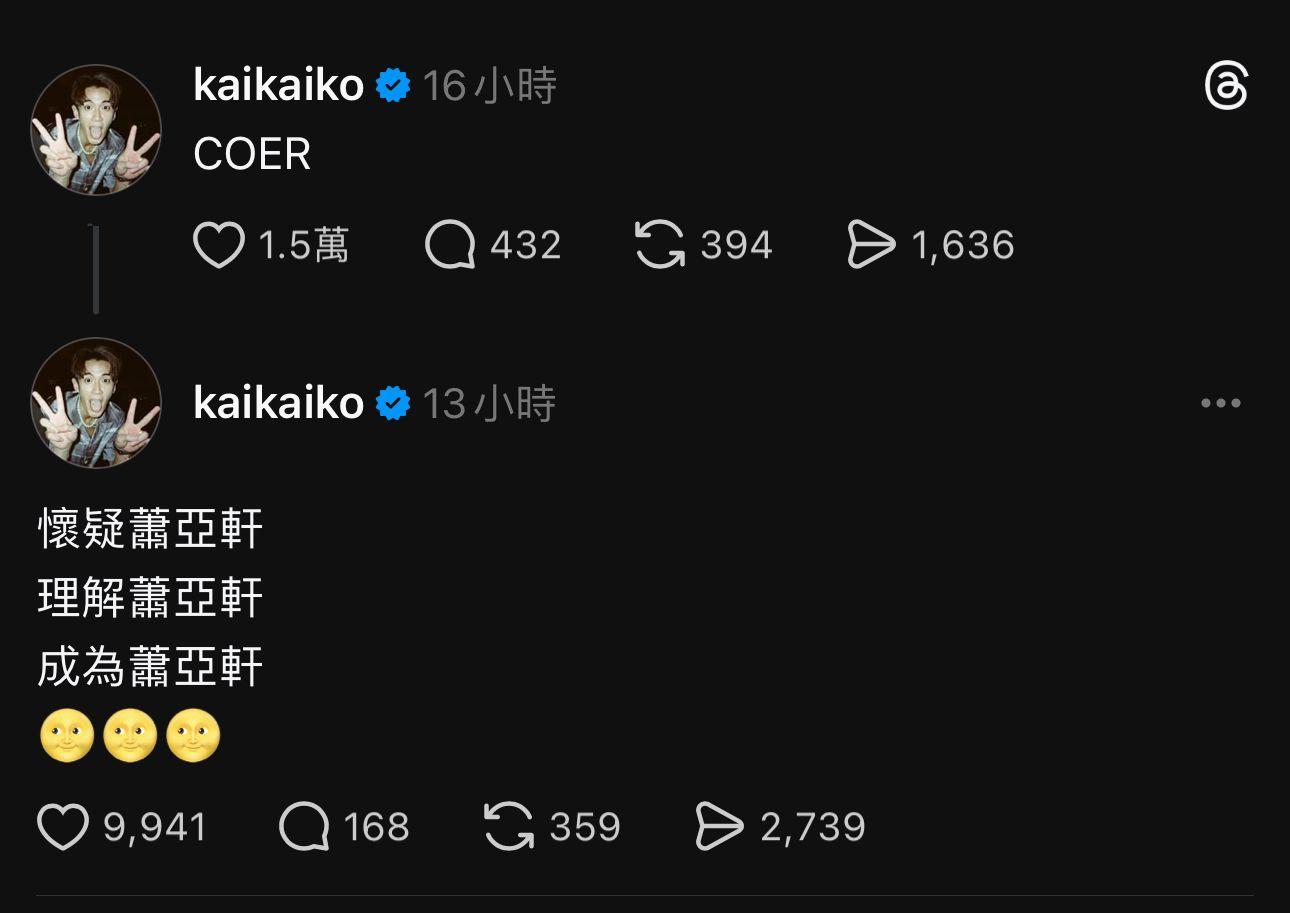Repost the COER post
The image size is (1290, 913).
660,246
